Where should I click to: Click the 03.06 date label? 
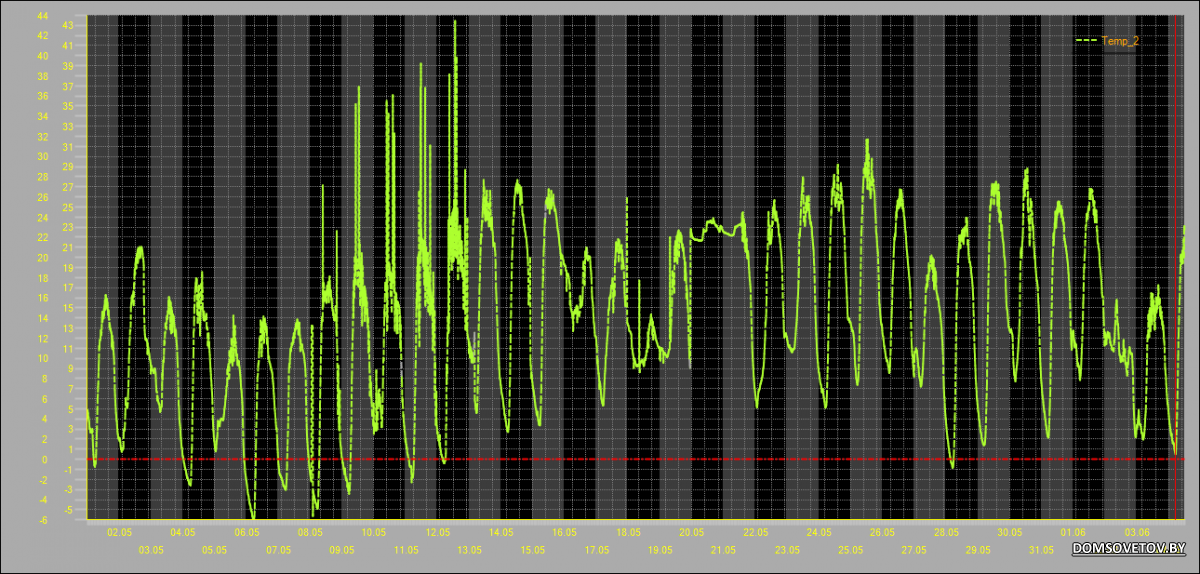point(1137,533)
